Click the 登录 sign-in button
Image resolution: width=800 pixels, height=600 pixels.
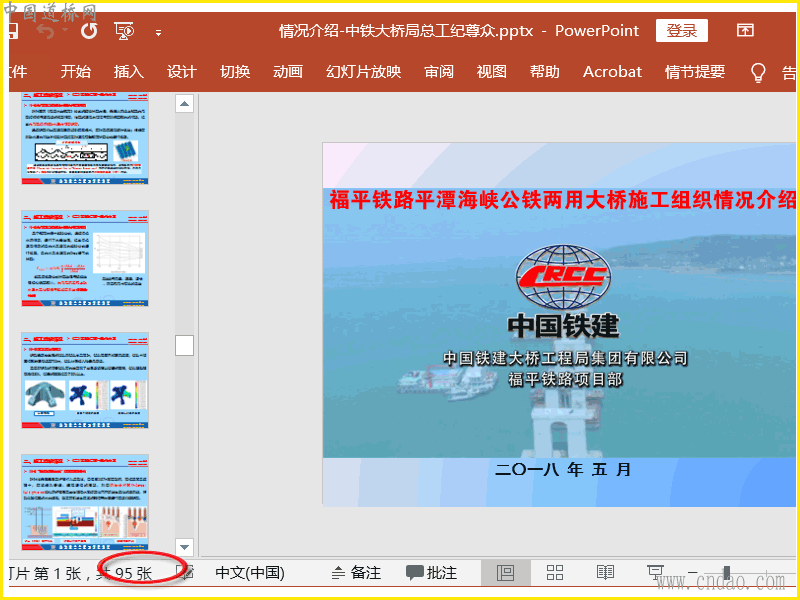pos(682,31)
